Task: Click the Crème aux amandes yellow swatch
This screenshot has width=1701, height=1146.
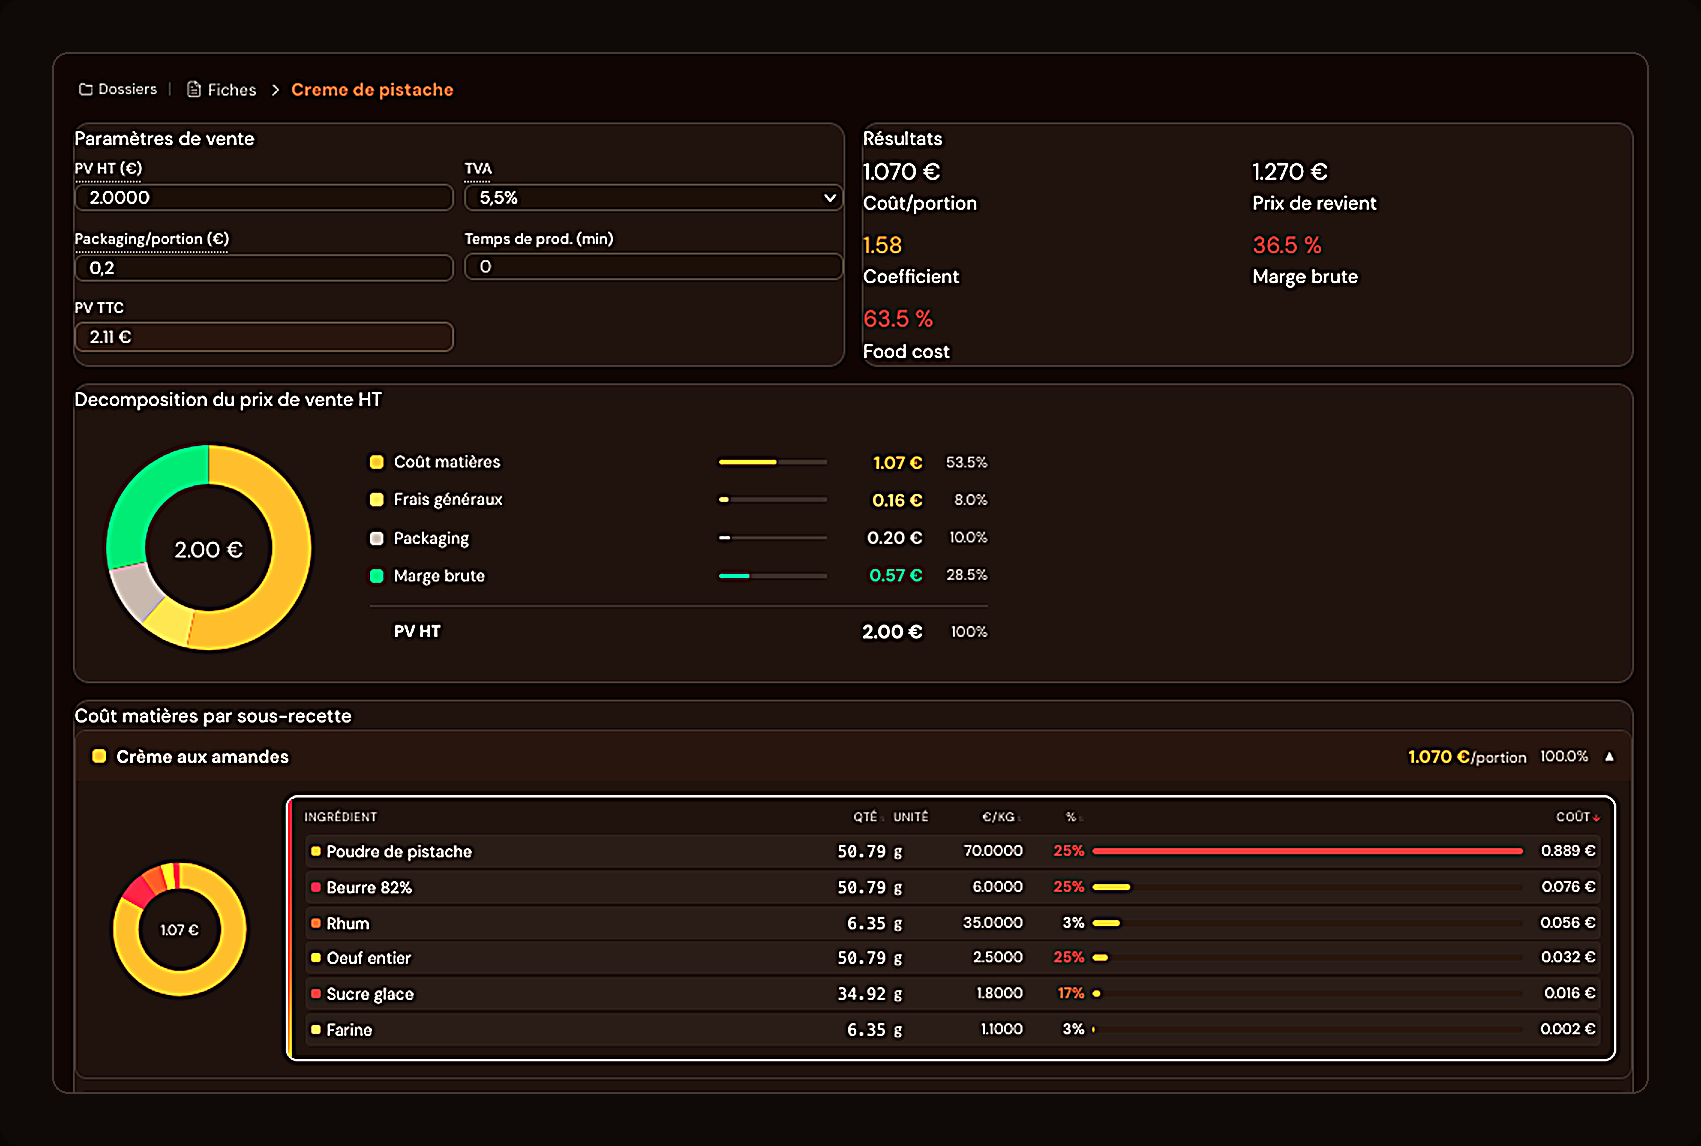Action: pyautogui.click(x=99, y=757)
